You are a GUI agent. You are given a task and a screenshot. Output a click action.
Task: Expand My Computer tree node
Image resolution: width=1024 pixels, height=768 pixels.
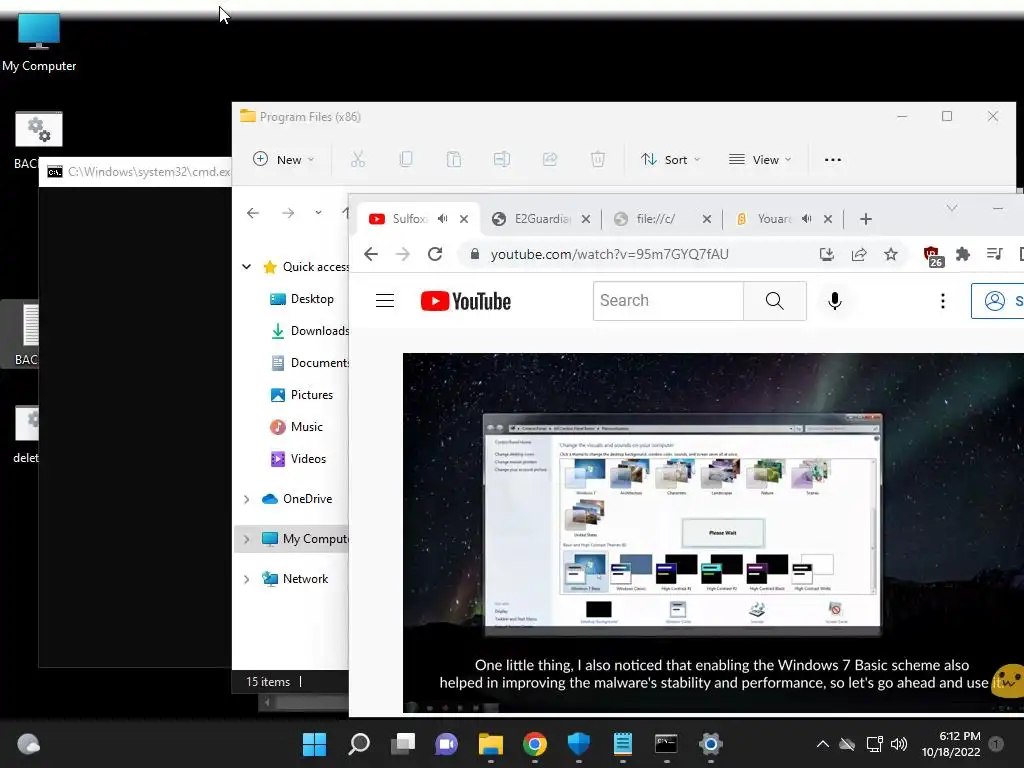(246, 539)
